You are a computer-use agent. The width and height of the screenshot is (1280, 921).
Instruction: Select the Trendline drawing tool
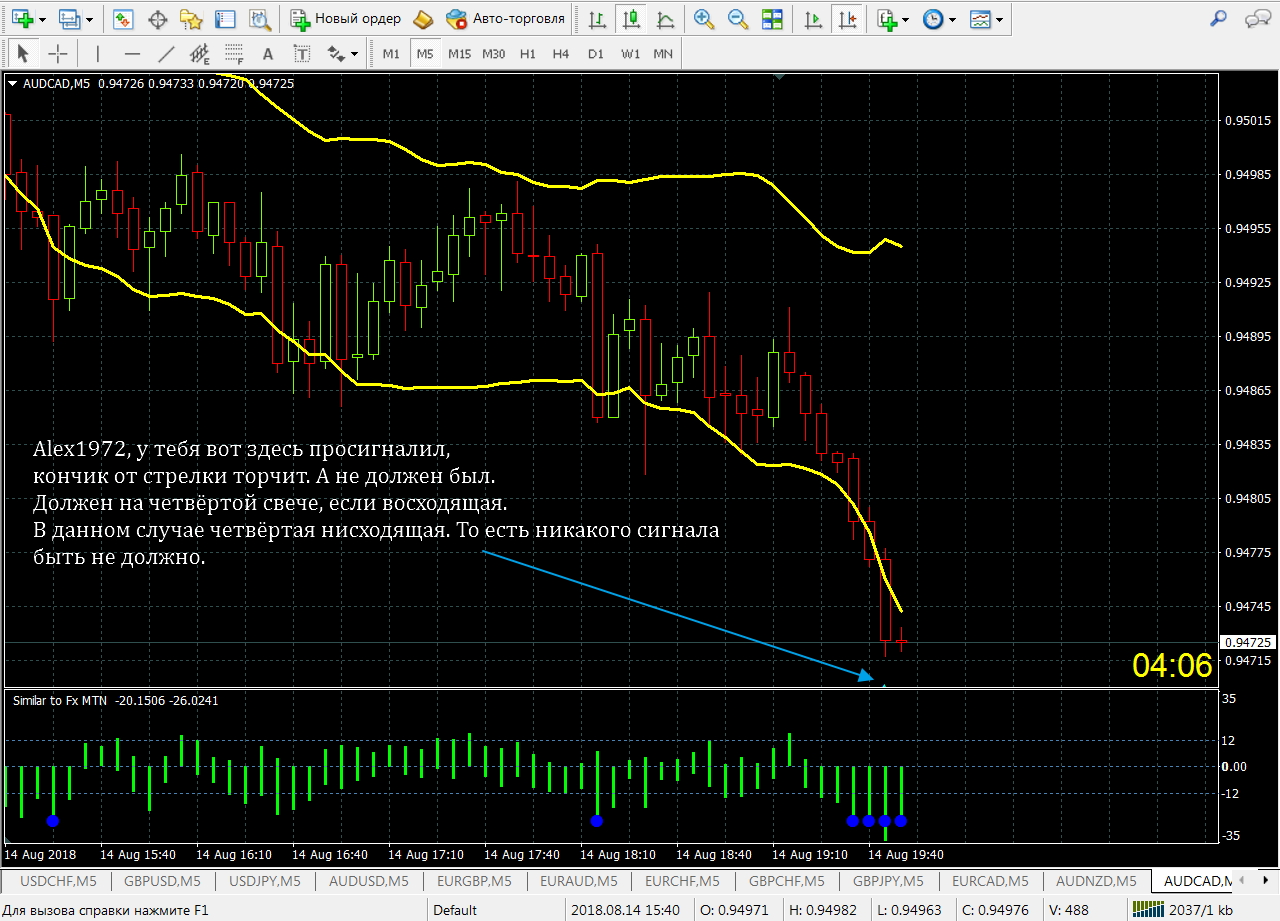pos(166,54)
